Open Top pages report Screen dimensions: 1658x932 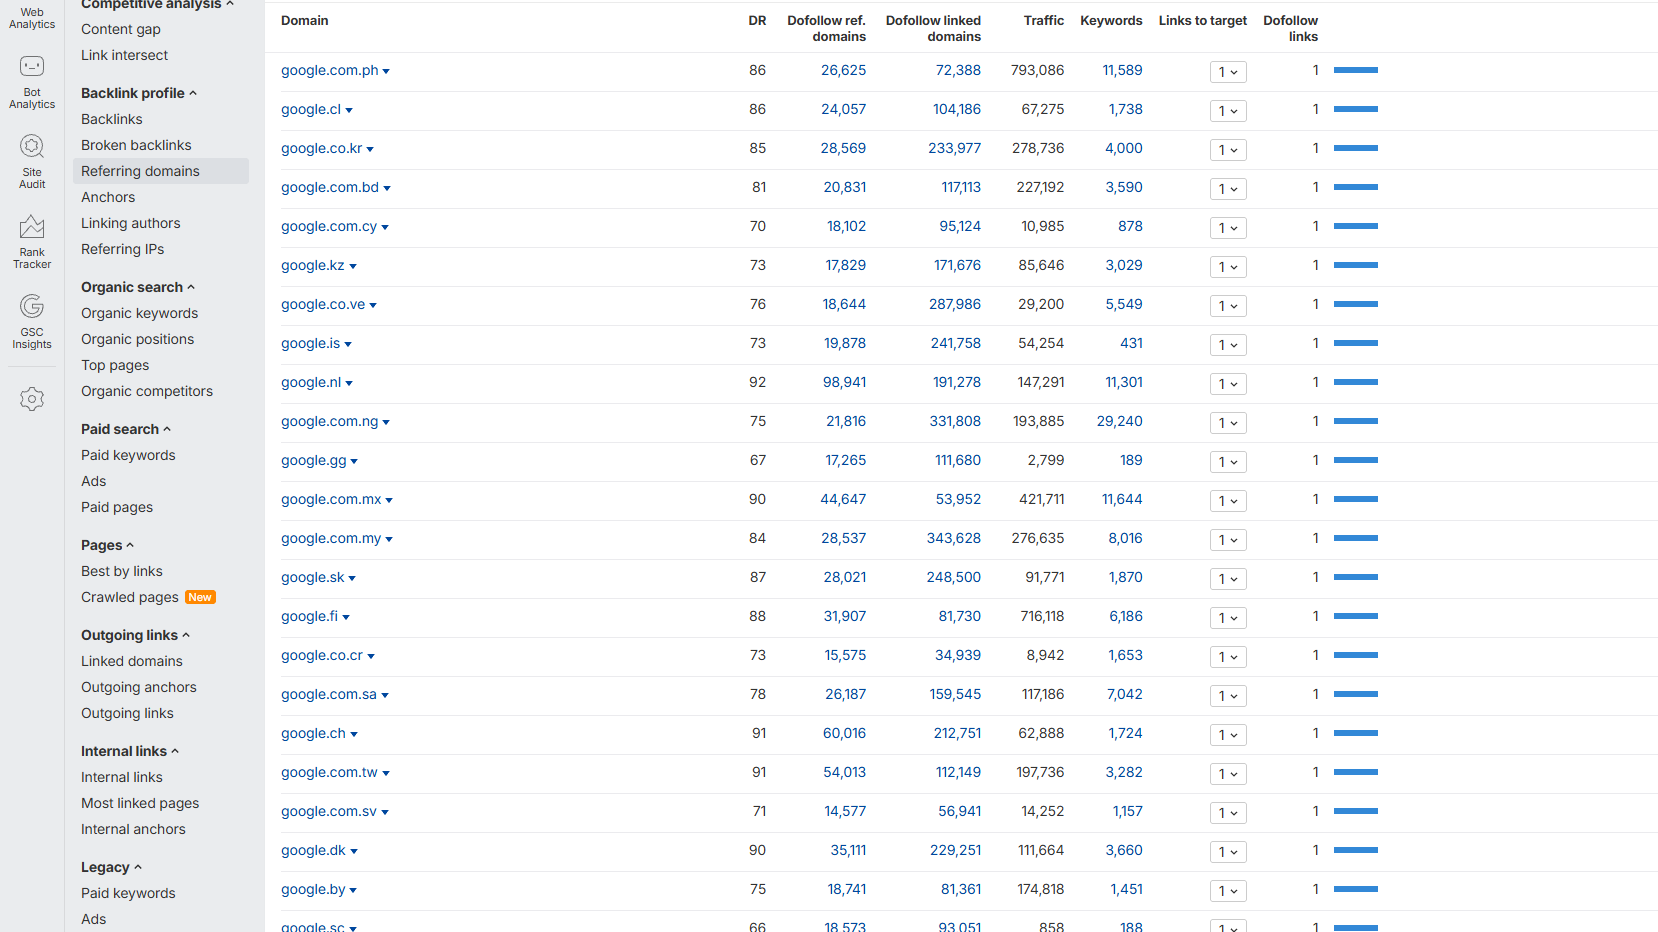click(x=115, y=365)
